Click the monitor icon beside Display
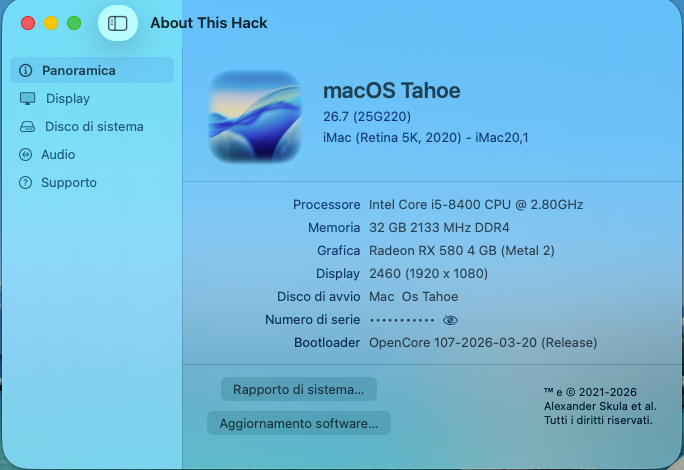 (27, 99)
